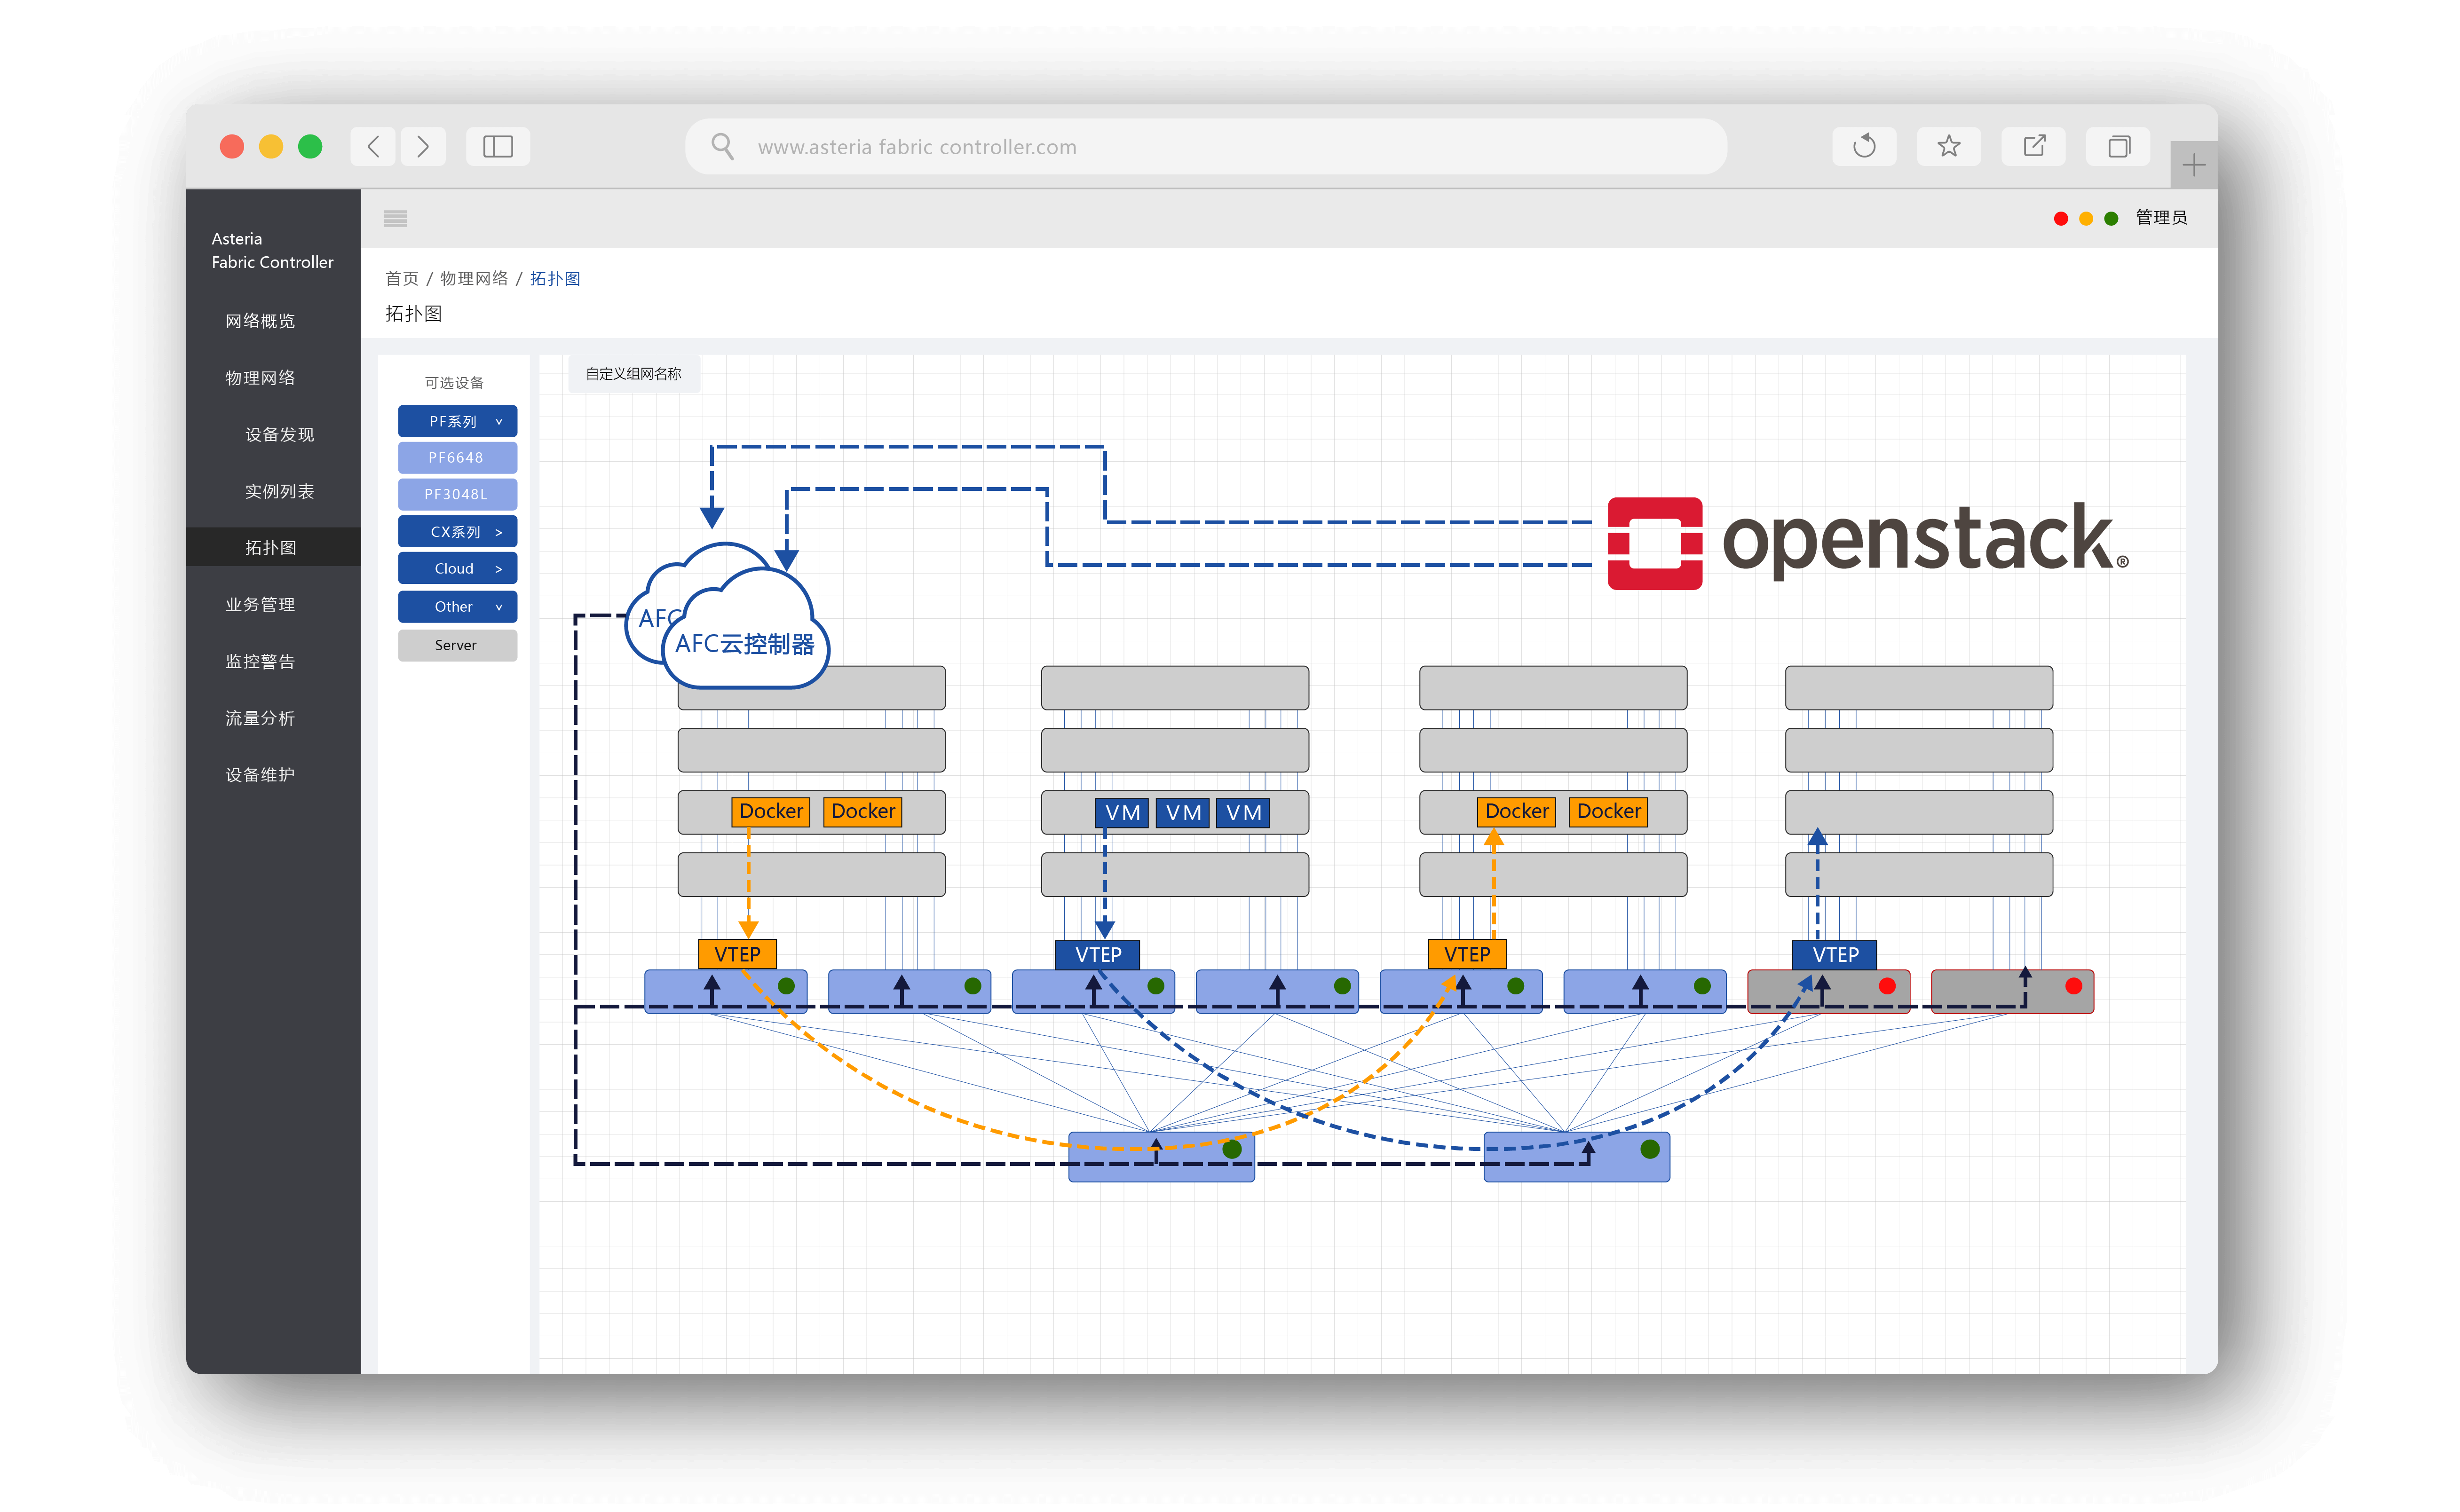Collapse the Other device dropdown
The width and height of the screenshot is (2460, 1512).
click(457, 607)
